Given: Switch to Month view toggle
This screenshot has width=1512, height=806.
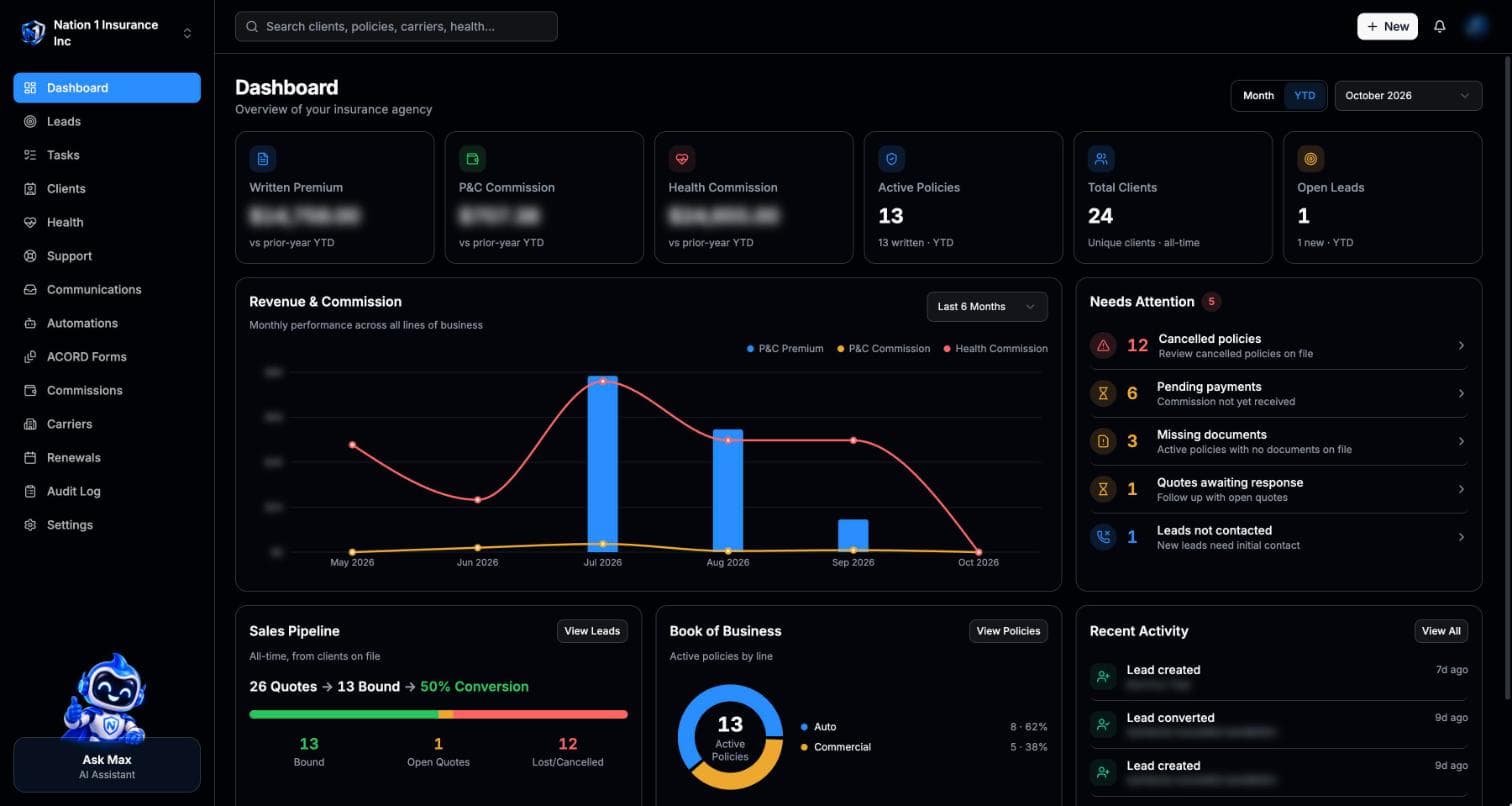Looking at the screenshot, I should (1258, 96).
